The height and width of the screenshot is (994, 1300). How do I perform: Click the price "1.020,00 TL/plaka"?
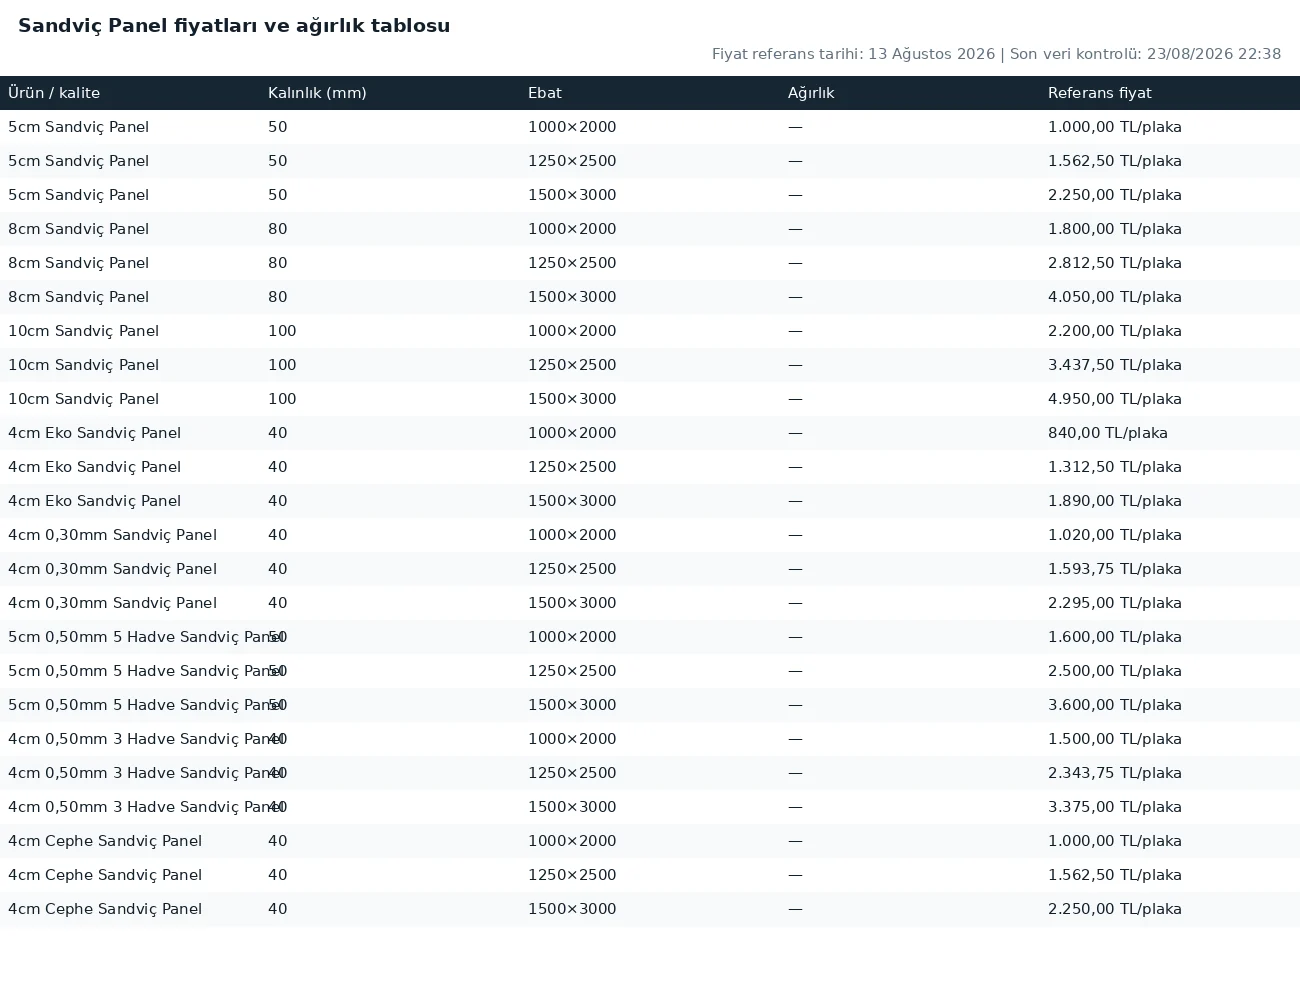[1115, 535]
